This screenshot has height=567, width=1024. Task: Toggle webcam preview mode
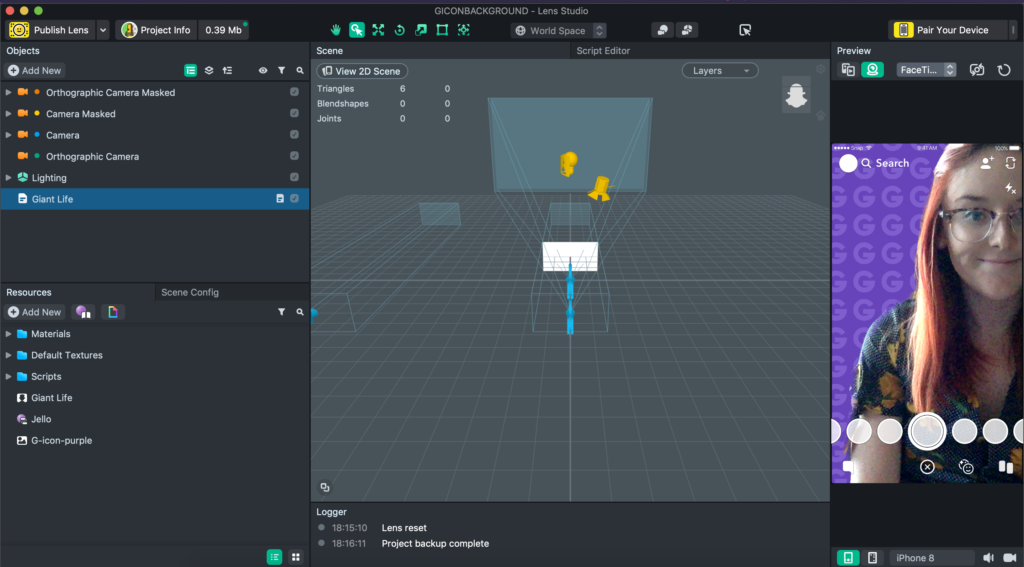click(872, 70)
